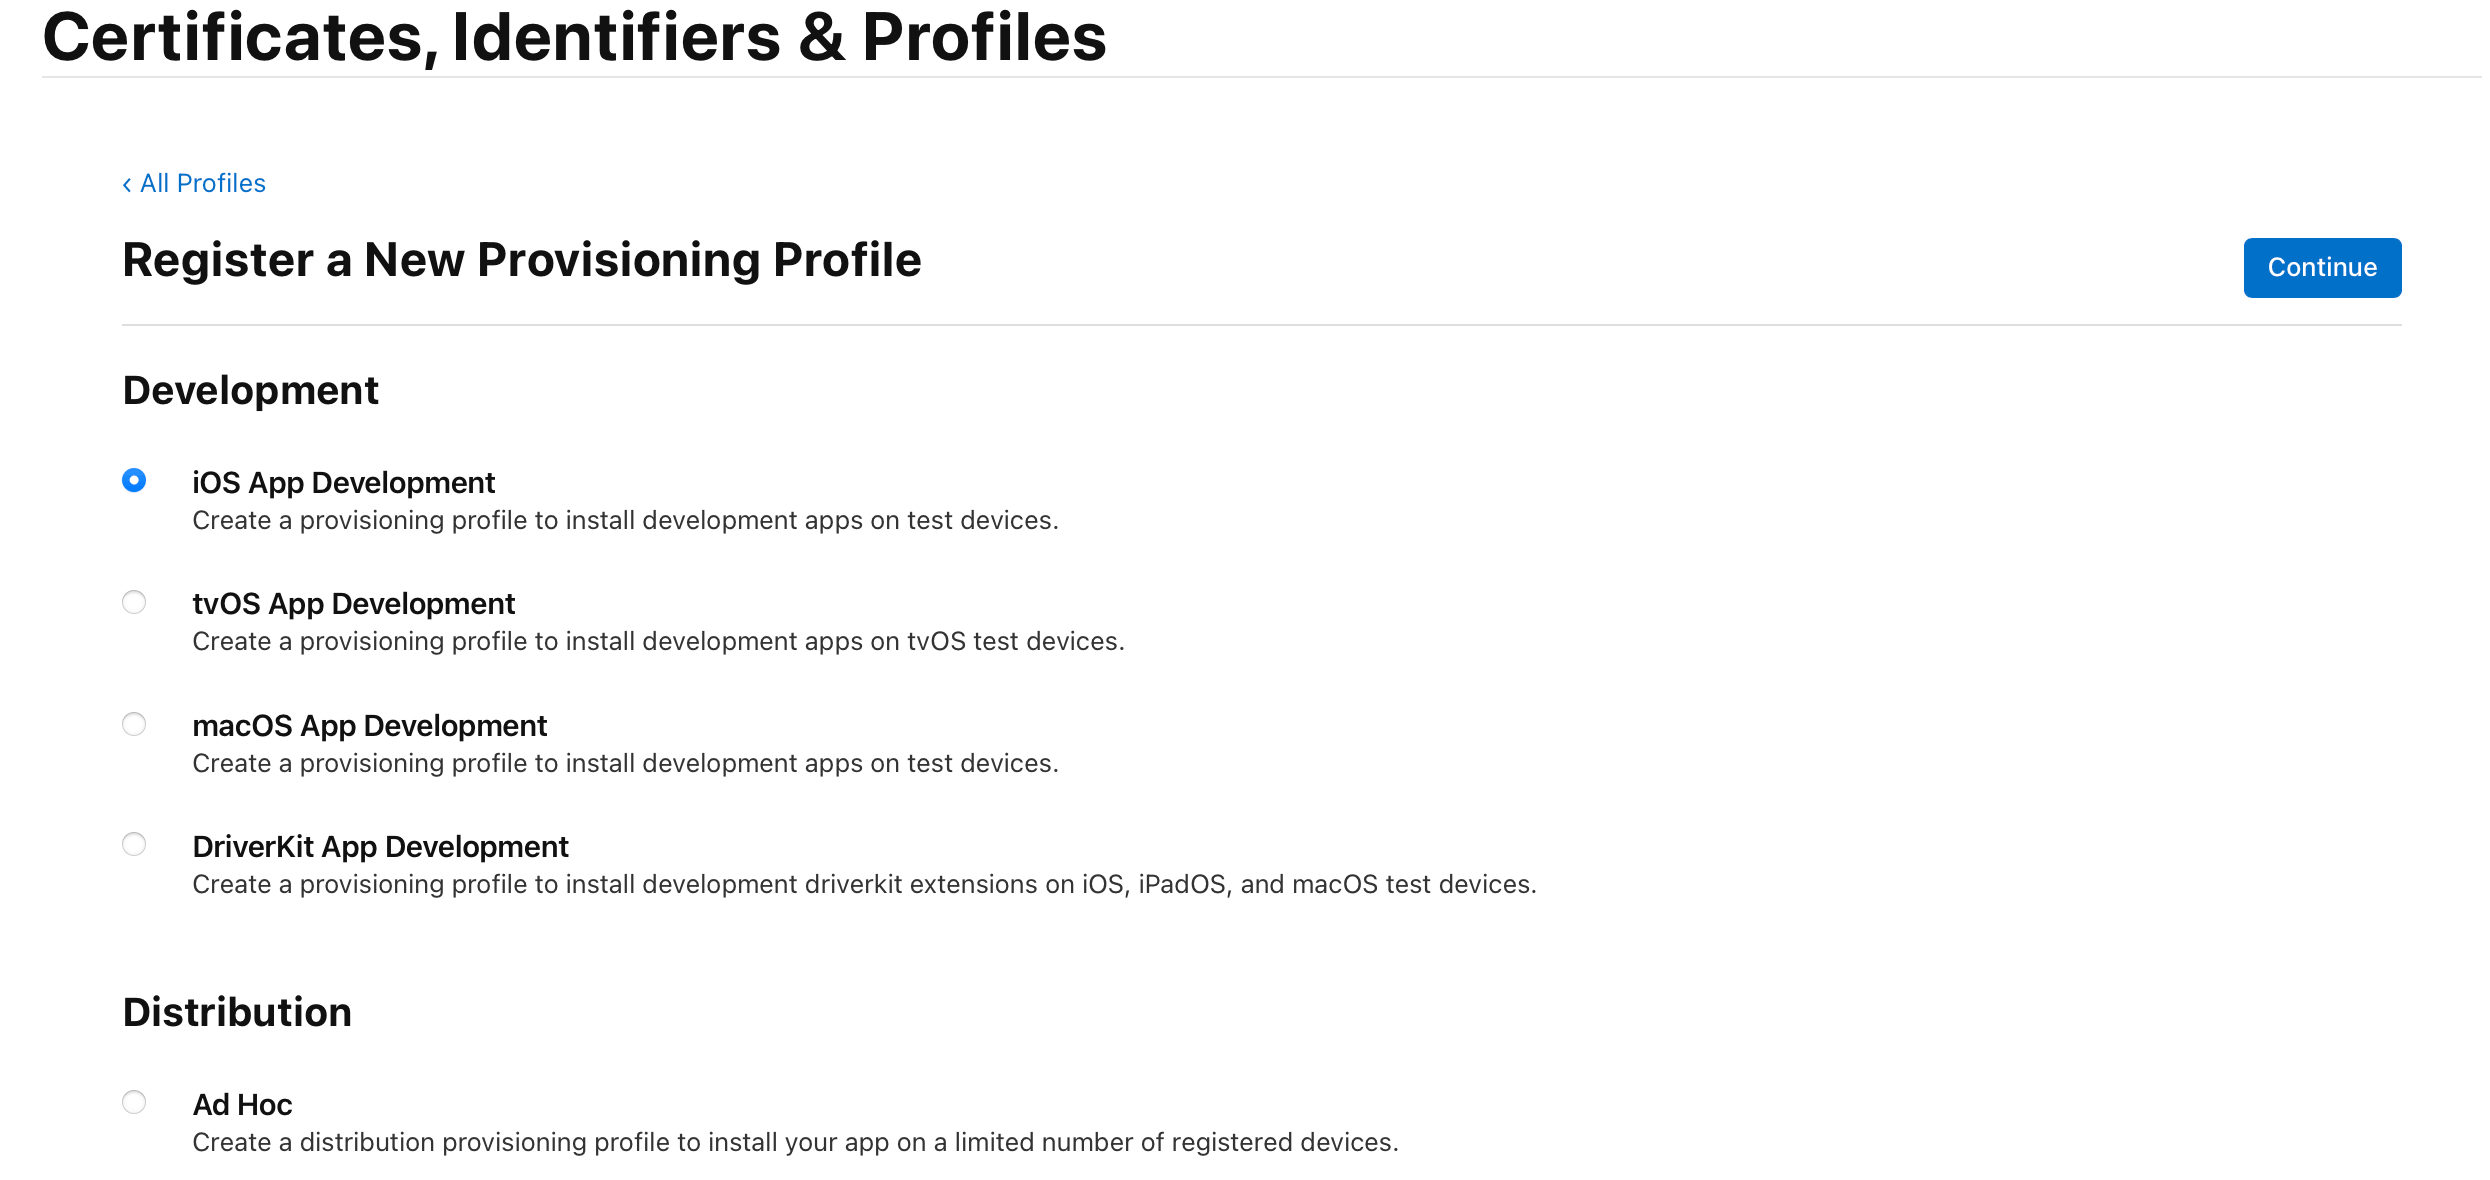Click the tvOS test devices description text
This screenshot has width=2490, height=1180.
pyautogui.click(x=658, y=642)
